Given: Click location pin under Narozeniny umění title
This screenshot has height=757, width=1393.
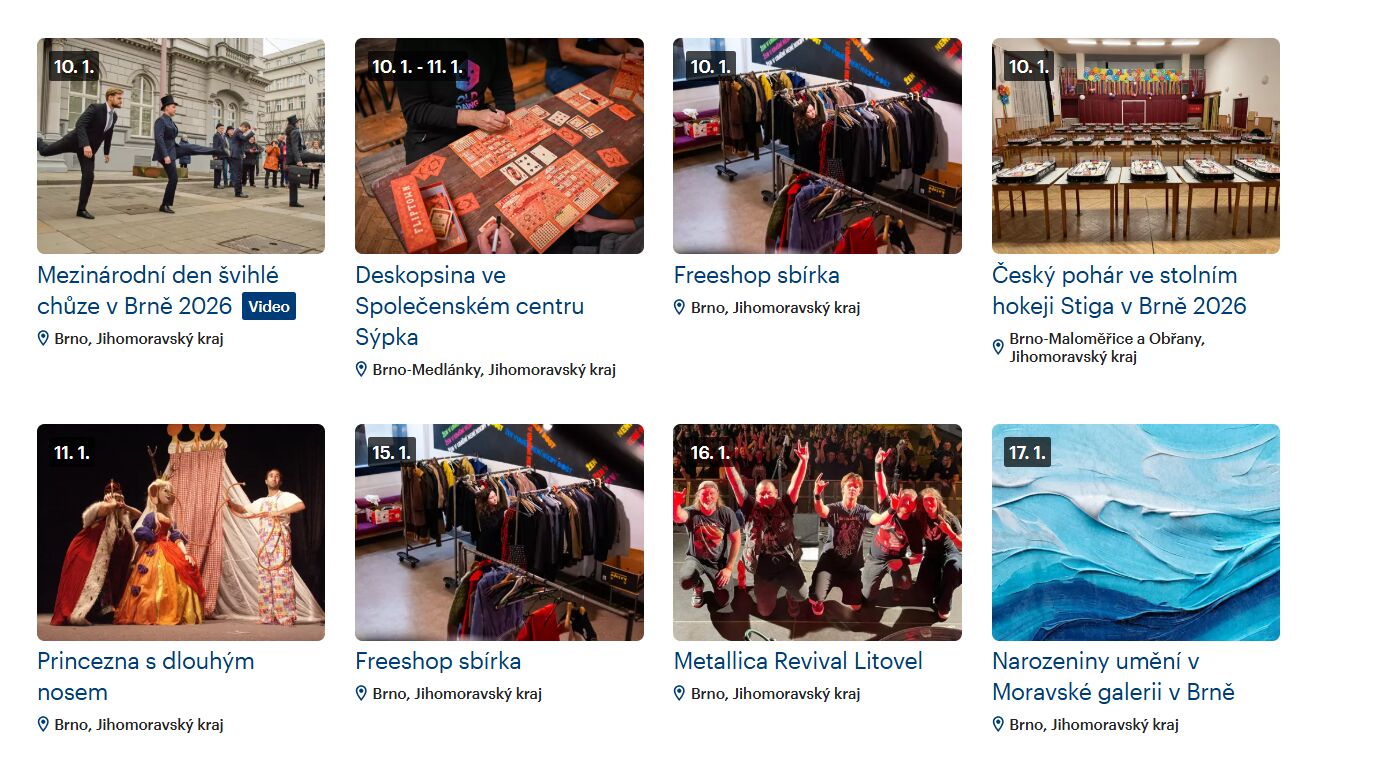Looking at the screenshot, I should (x=998, y=724).
